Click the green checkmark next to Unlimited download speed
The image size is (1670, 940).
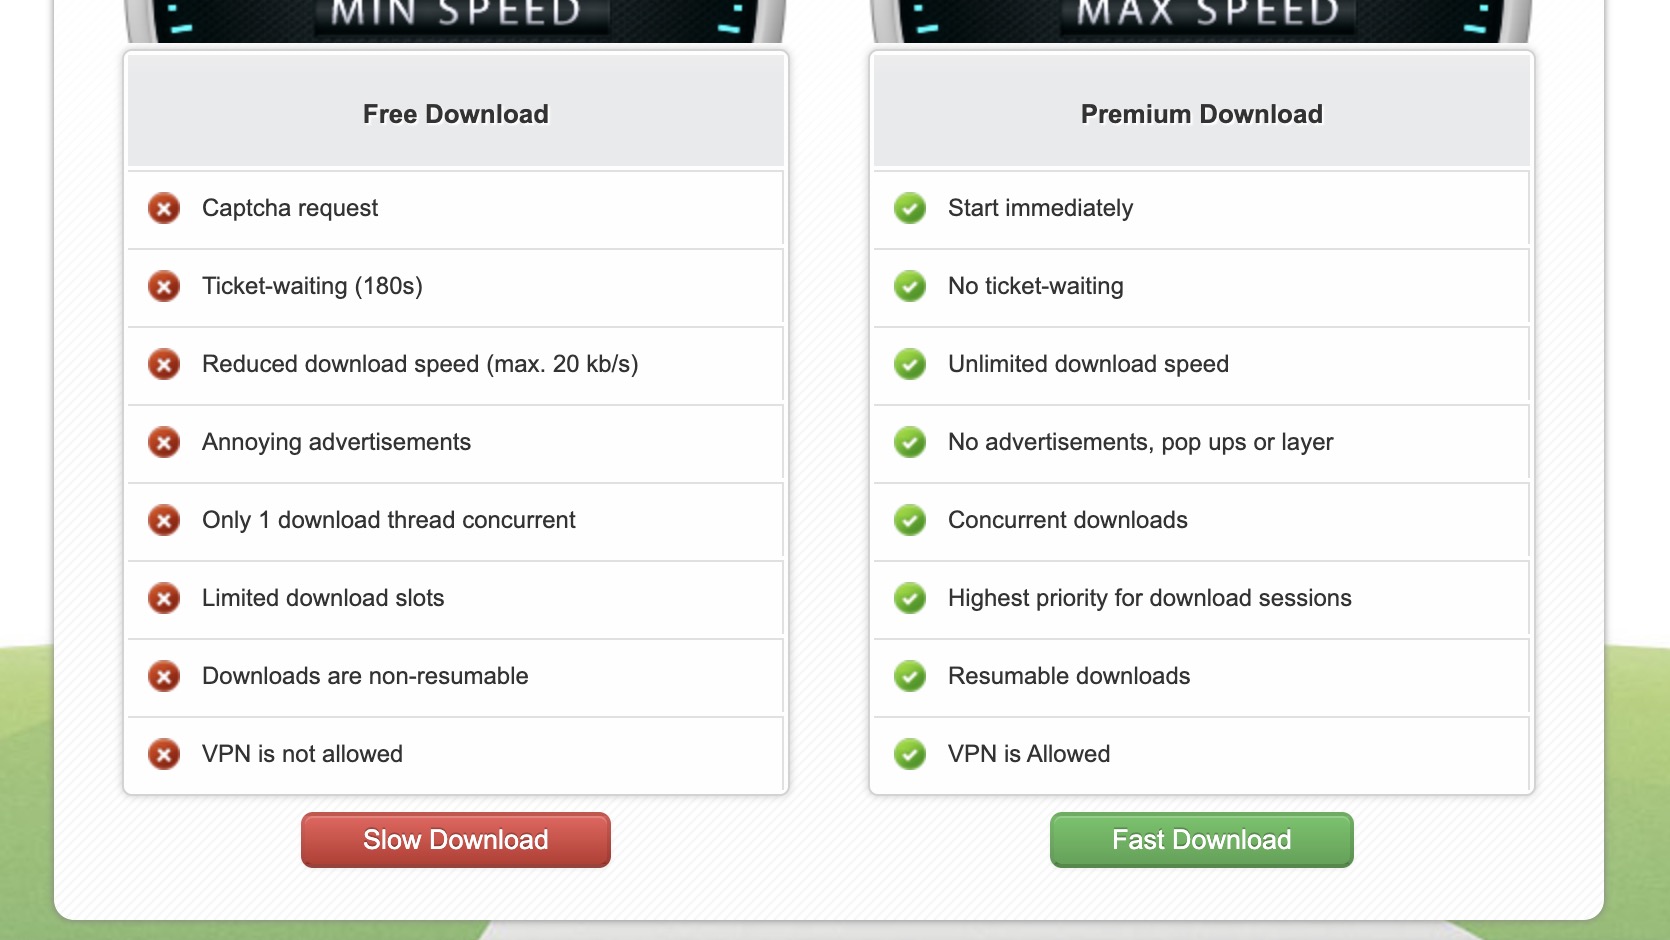tap(910, 364)
